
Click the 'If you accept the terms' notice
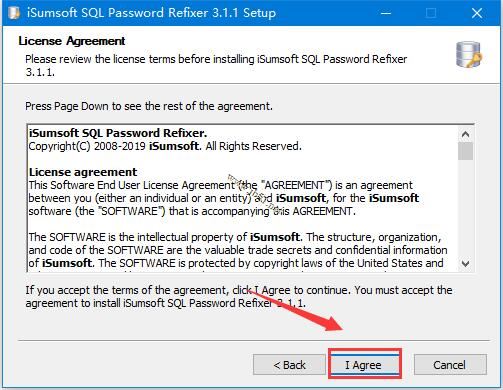pyautogui.click(x=239, y=296)
